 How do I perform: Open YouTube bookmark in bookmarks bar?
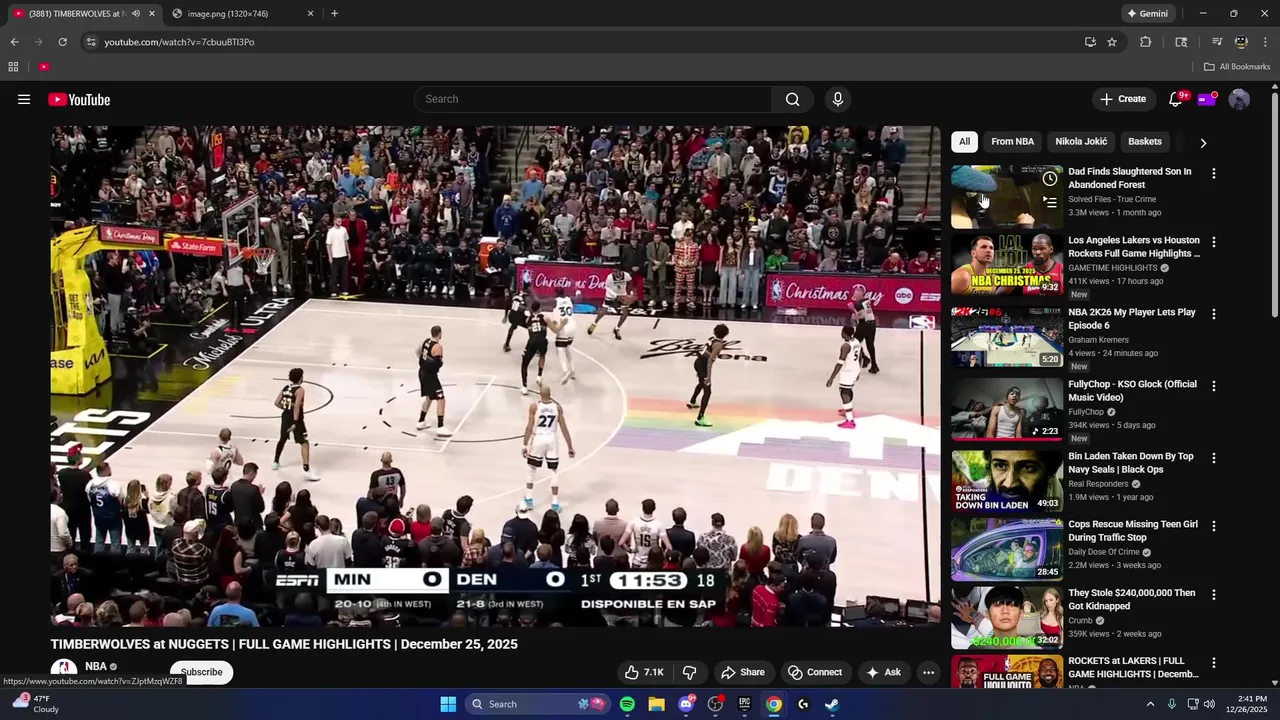(x=44, y=67)
